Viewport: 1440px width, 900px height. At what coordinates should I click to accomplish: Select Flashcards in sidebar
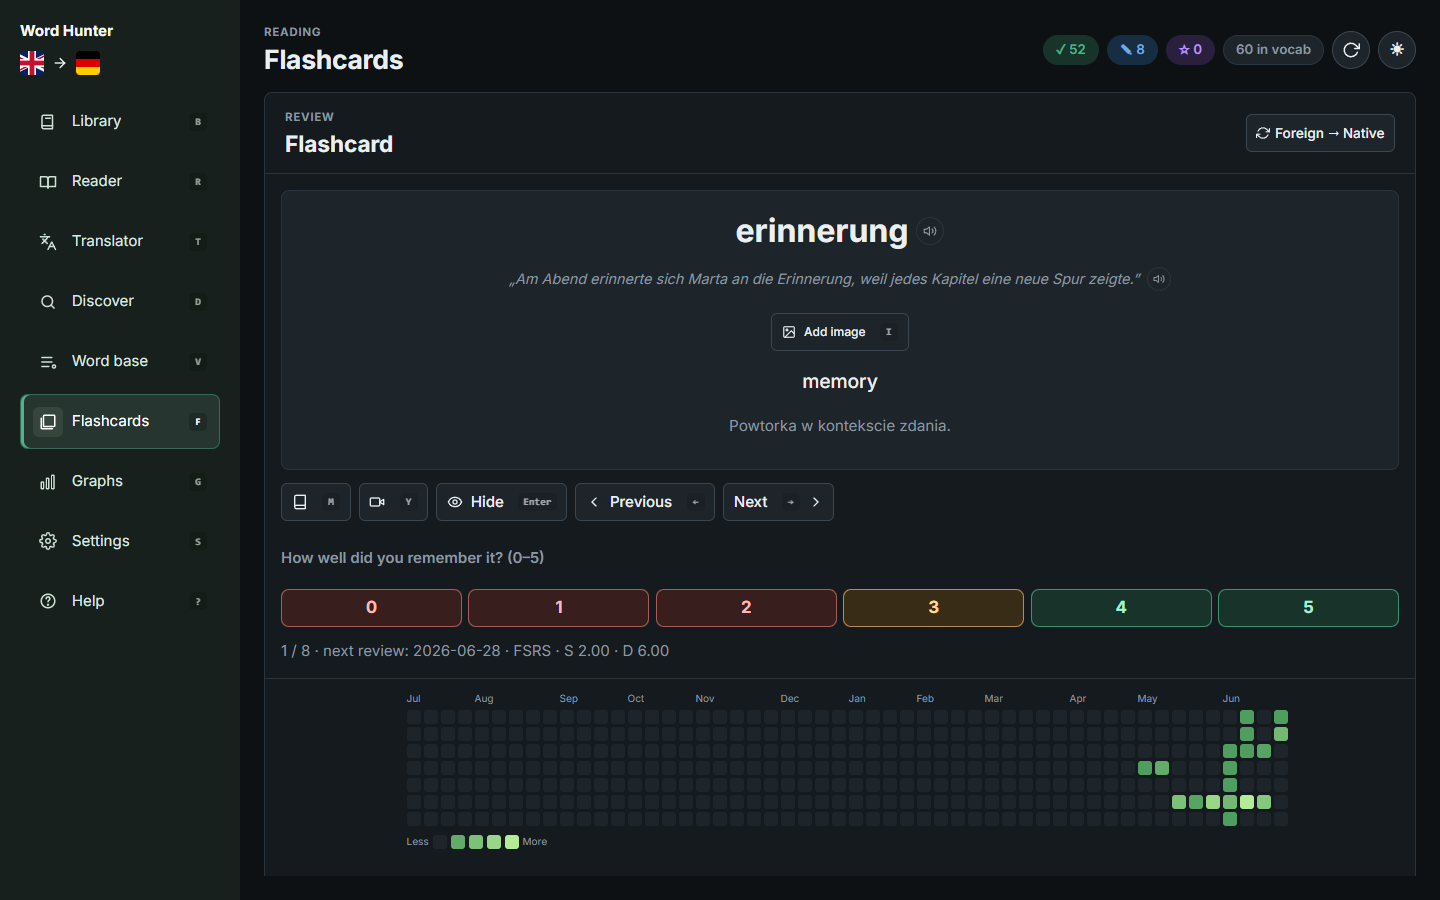pos(120,421)
